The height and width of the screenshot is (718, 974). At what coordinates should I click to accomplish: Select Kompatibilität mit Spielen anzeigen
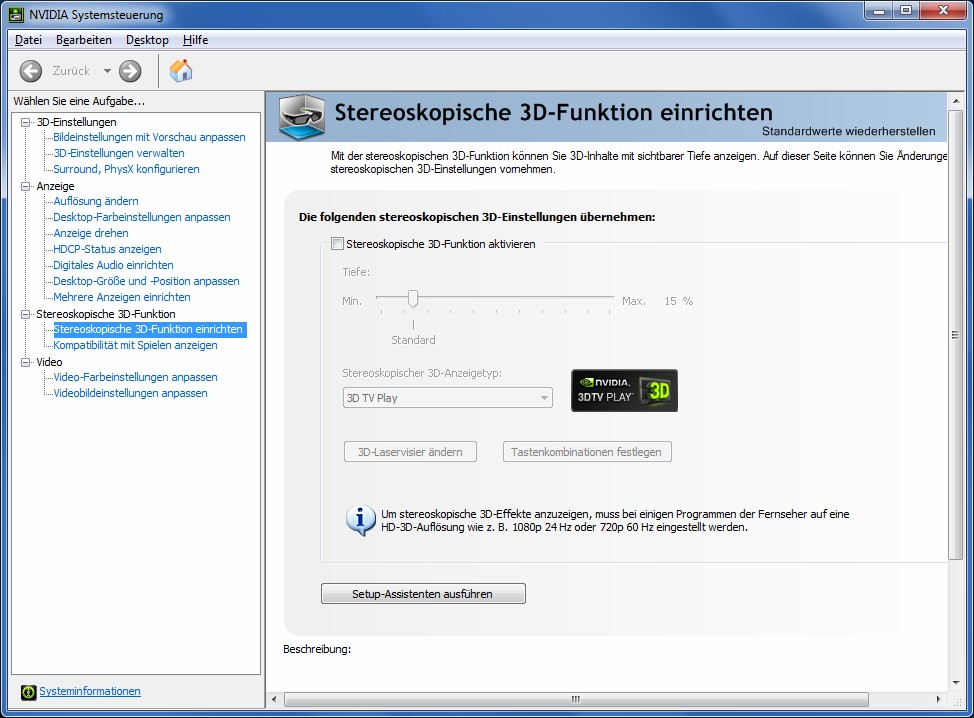[x=135, y=345]
